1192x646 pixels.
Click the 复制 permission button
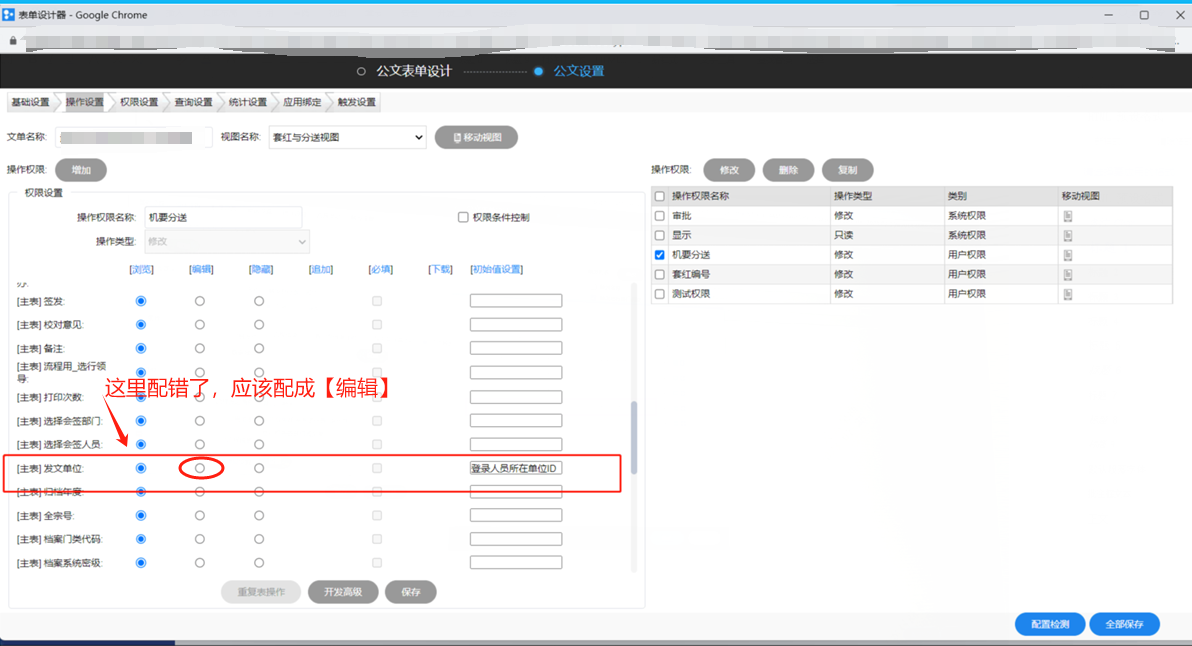point(848,170)
